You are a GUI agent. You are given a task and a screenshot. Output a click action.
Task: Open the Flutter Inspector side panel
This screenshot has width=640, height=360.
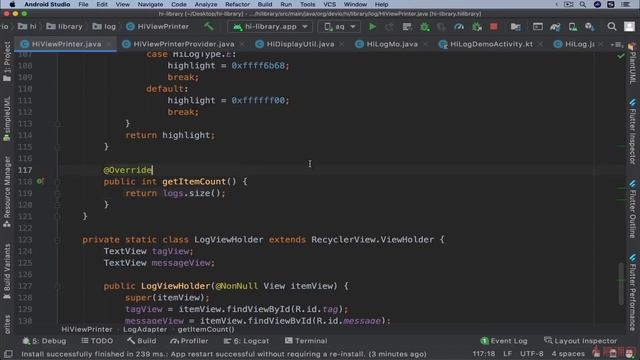pos(632,131)
